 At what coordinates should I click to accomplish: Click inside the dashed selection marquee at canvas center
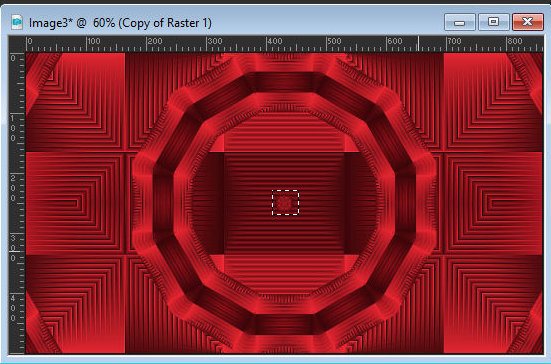coord(285,203)
